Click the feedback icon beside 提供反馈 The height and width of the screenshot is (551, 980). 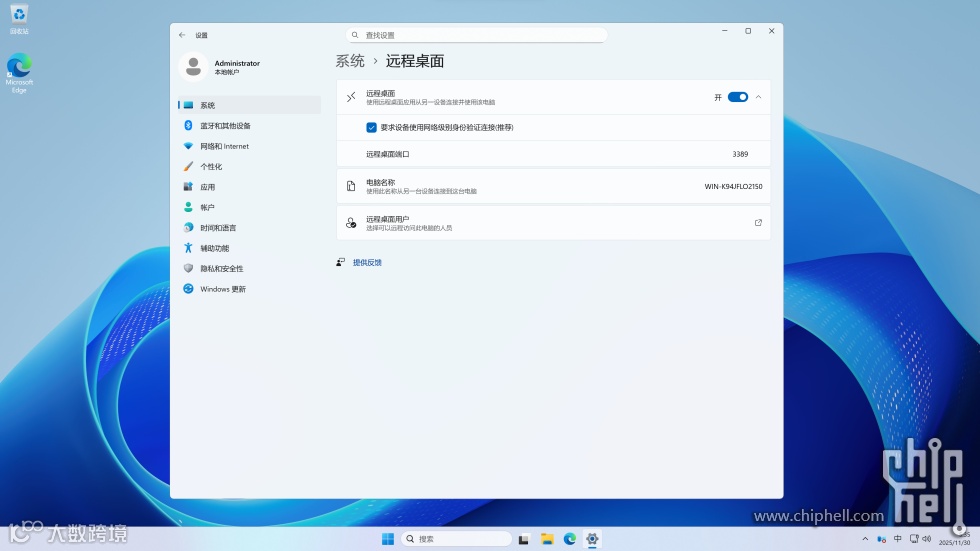[341, 262]
